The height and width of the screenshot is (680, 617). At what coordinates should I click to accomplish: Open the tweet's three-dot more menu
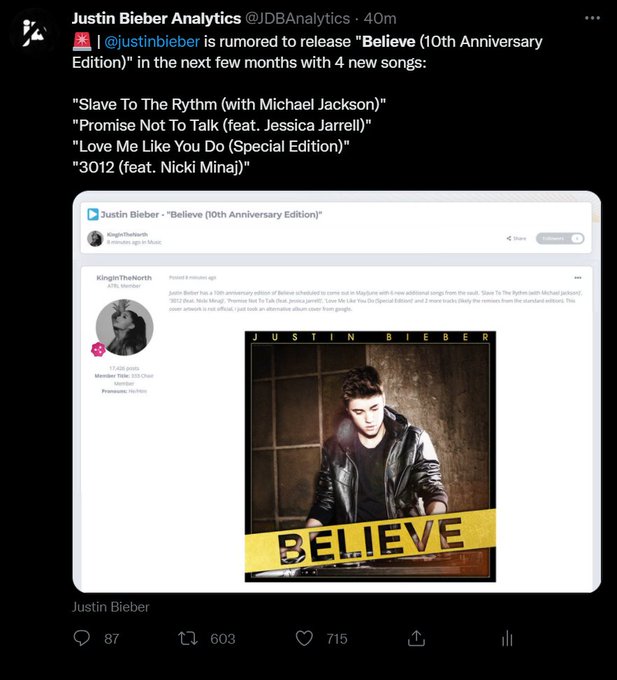[592, 18]
